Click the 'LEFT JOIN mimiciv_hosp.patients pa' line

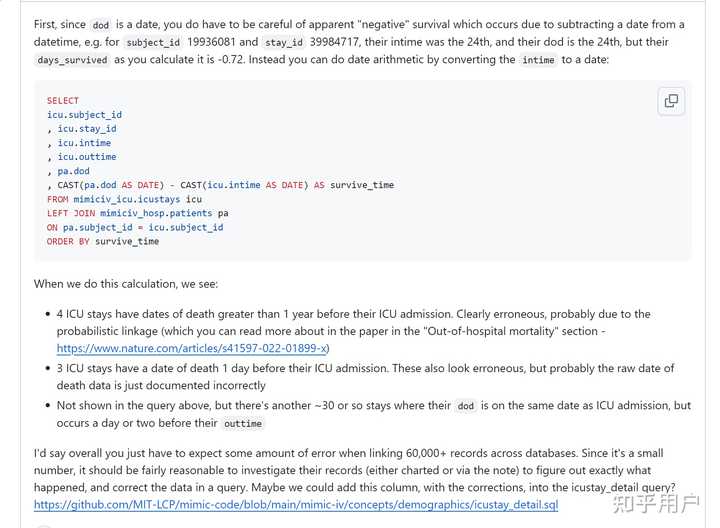(137, 213)
